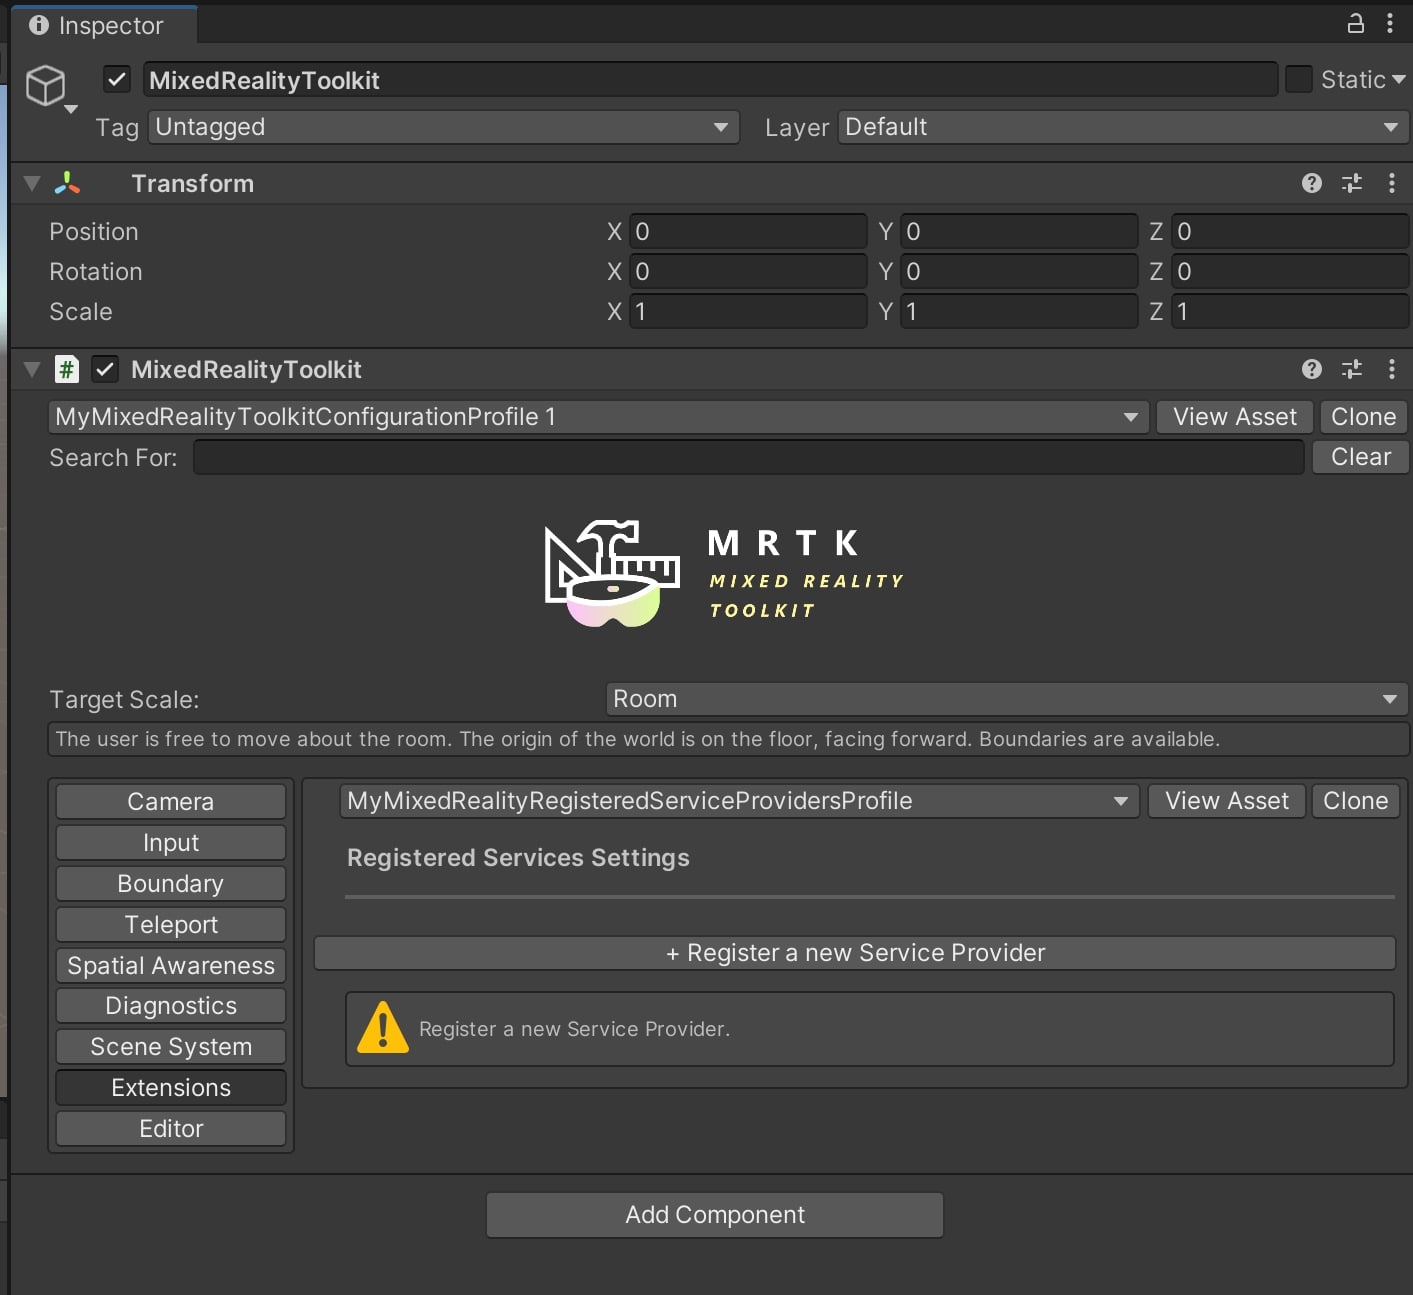The image size is (1413, 1295).
Task: Clone the registered service providers profile
Action: (x=1355, y=801)
